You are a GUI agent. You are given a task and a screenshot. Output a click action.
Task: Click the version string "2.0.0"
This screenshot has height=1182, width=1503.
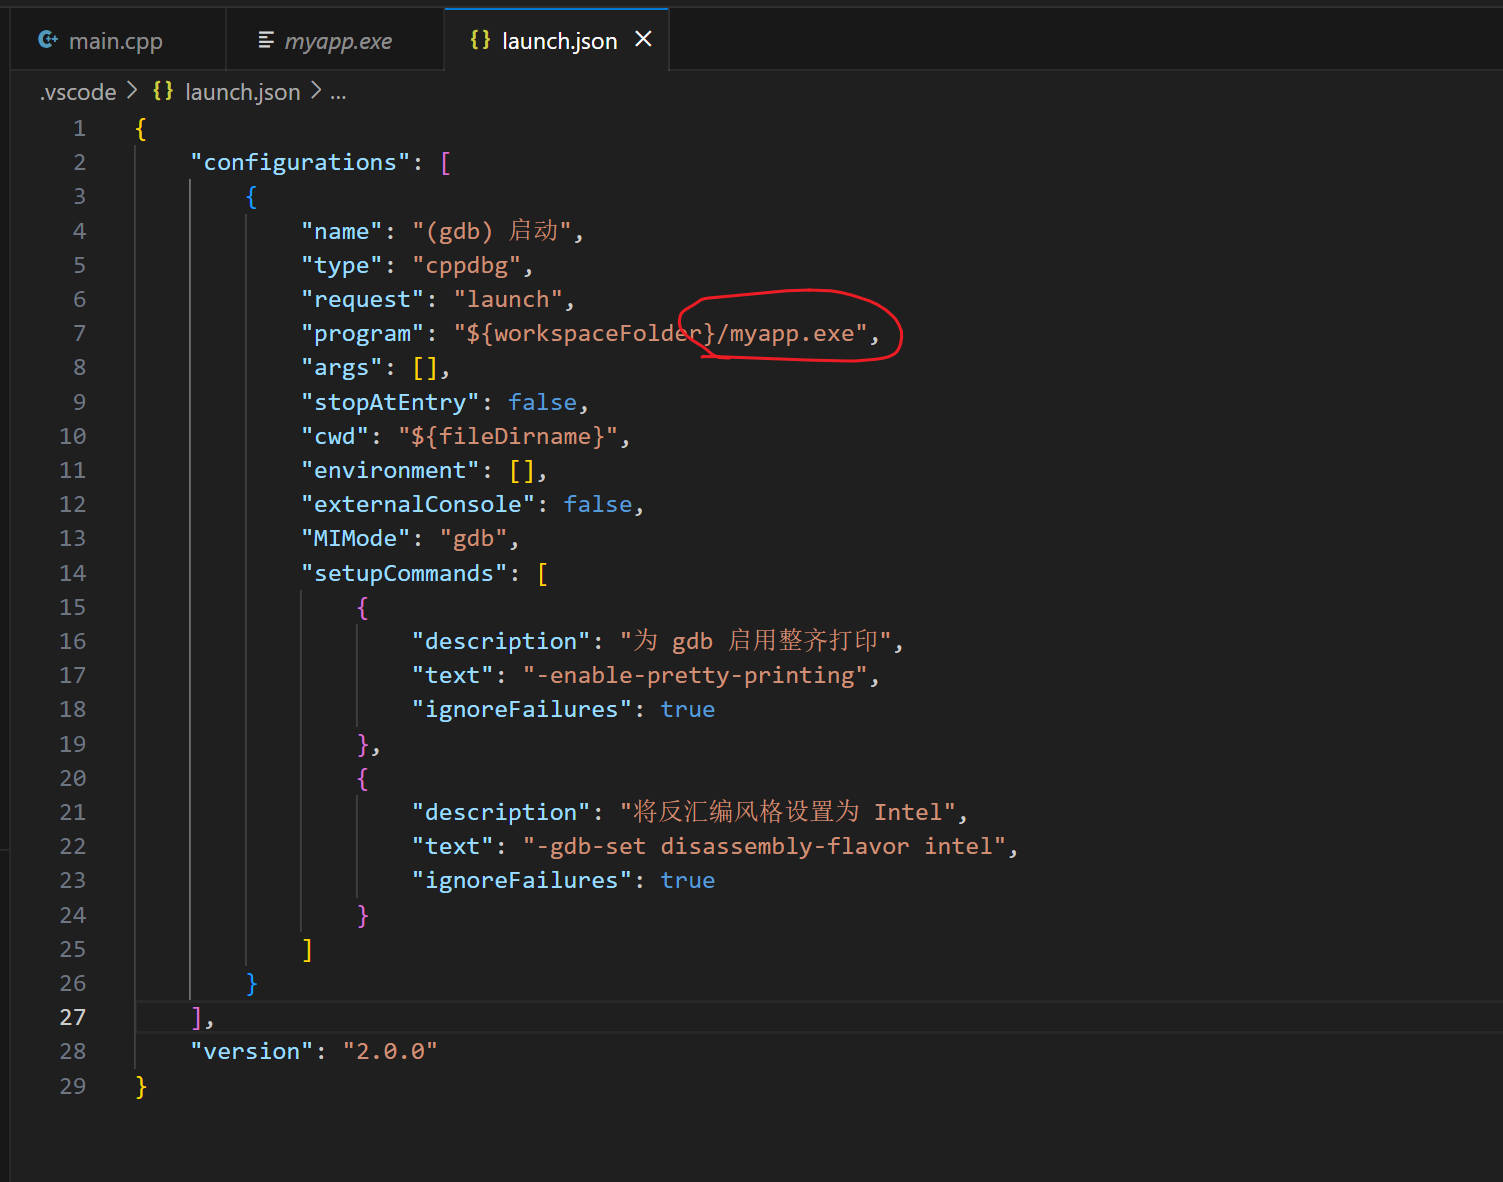tap(390, 1051)
